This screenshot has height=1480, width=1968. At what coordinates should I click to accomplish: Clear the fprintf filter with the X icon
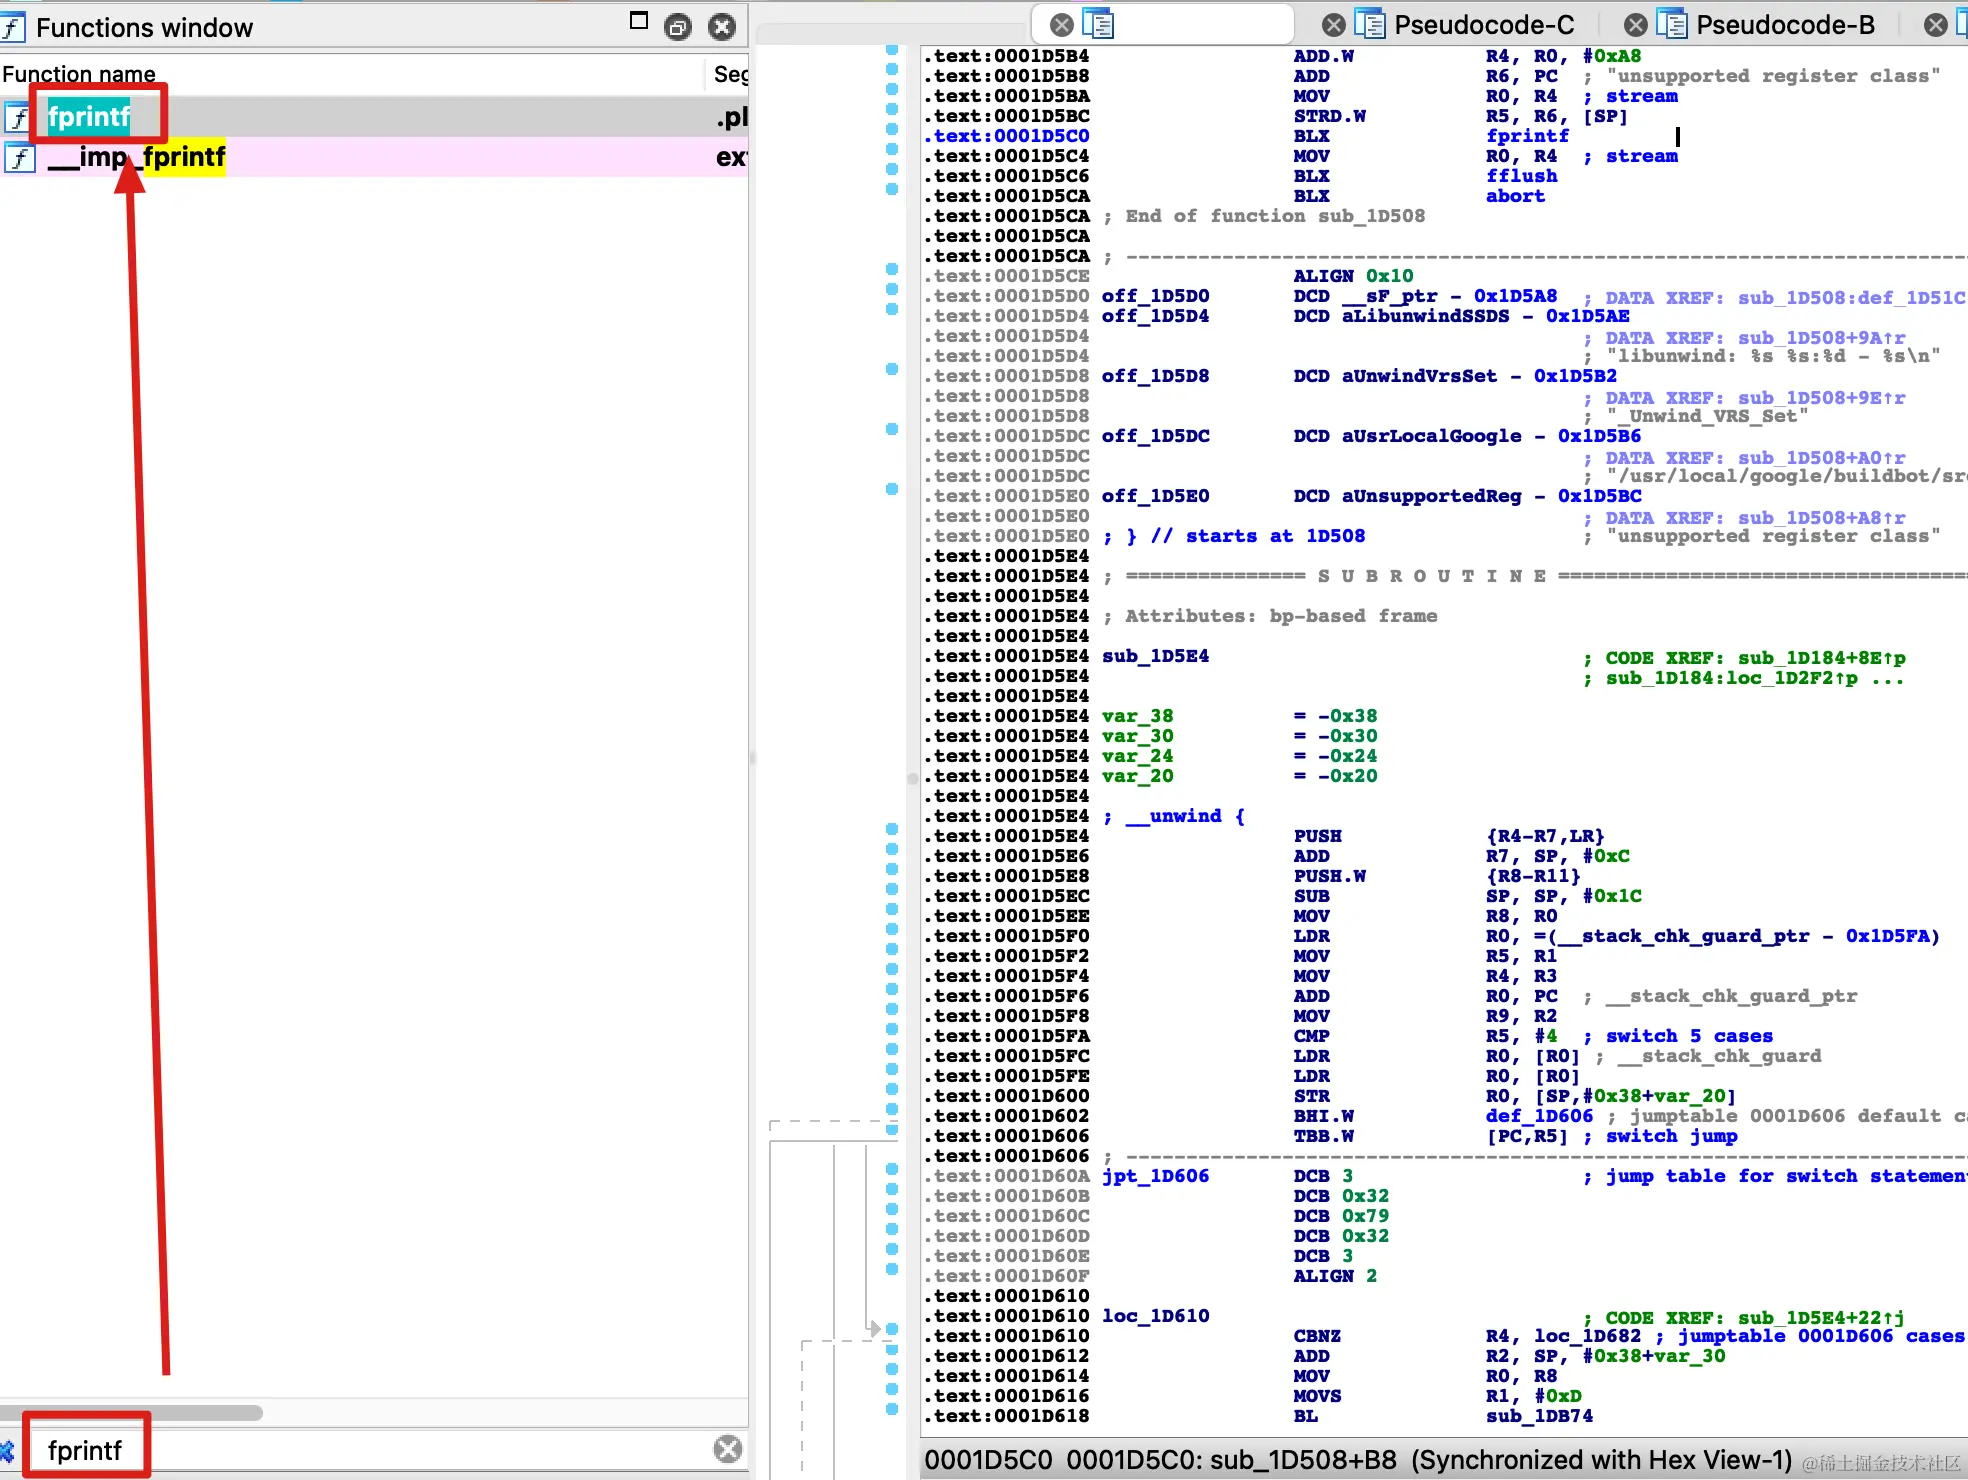coord(728,1449)
